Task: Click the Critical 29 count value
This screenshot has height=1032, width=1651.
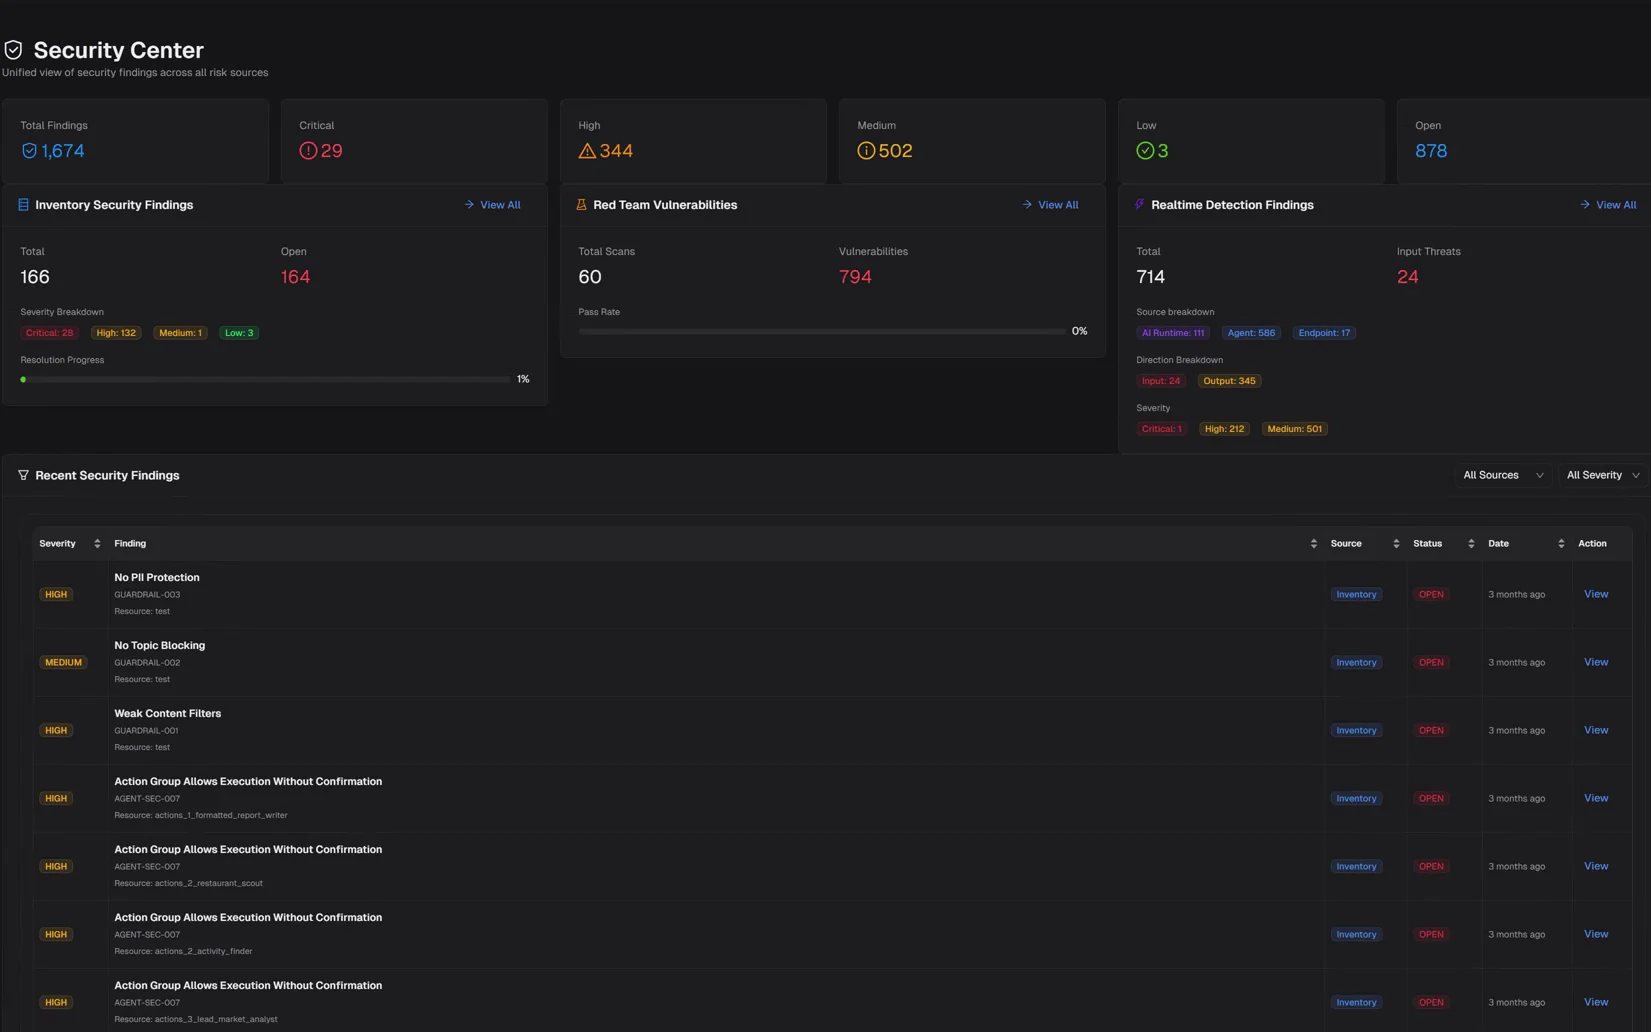Action: [x=332, y=151]
